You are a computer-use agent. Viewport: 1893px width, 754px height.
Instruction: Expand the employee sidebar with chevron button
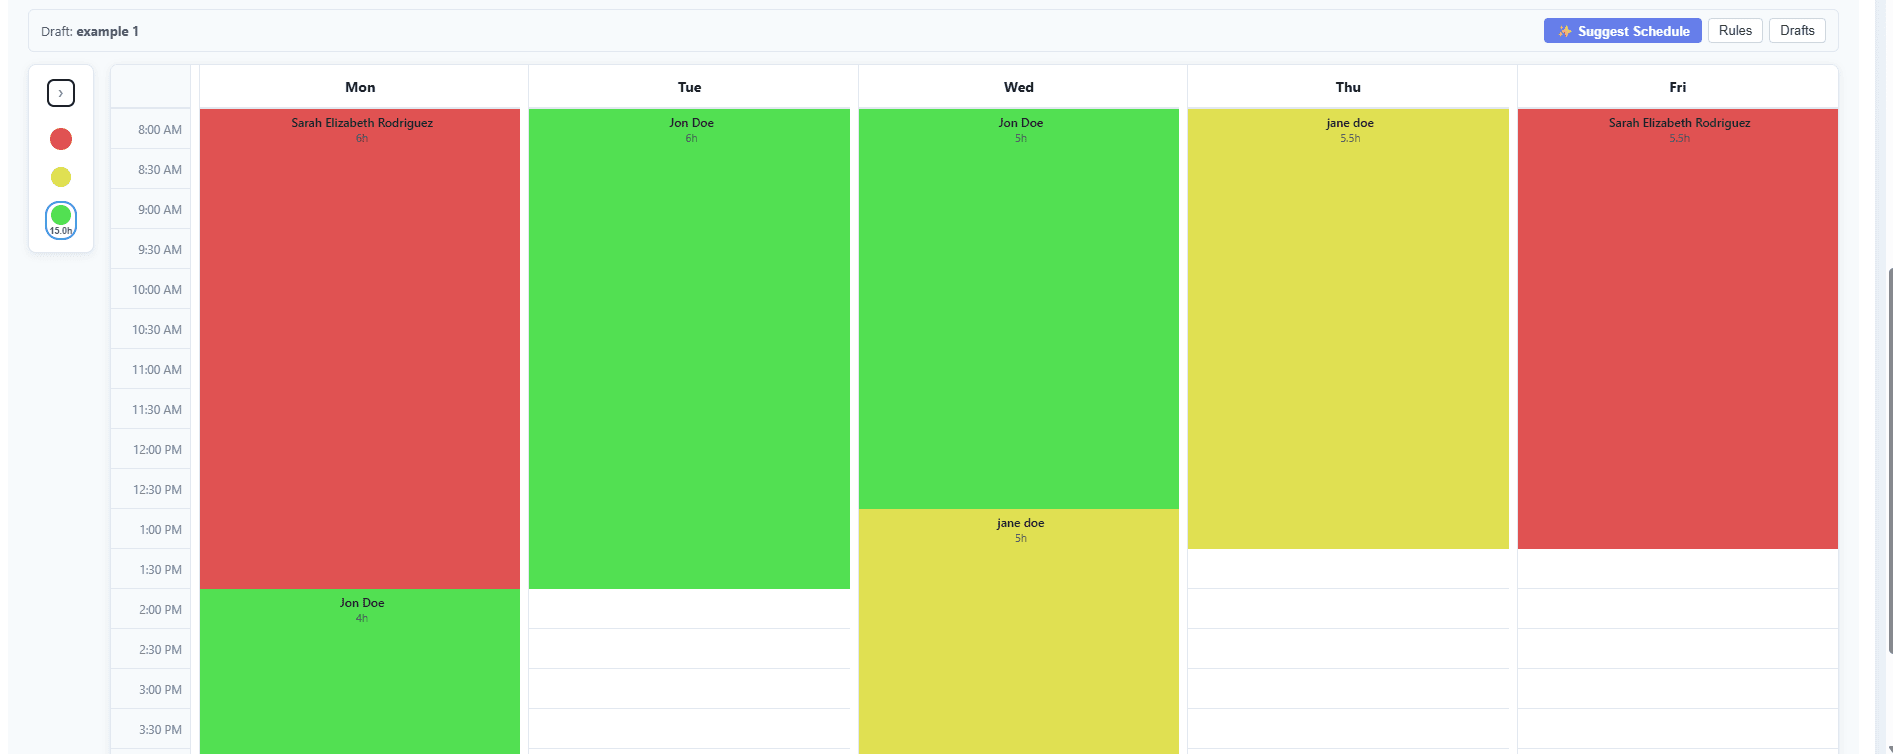[61, 93]
